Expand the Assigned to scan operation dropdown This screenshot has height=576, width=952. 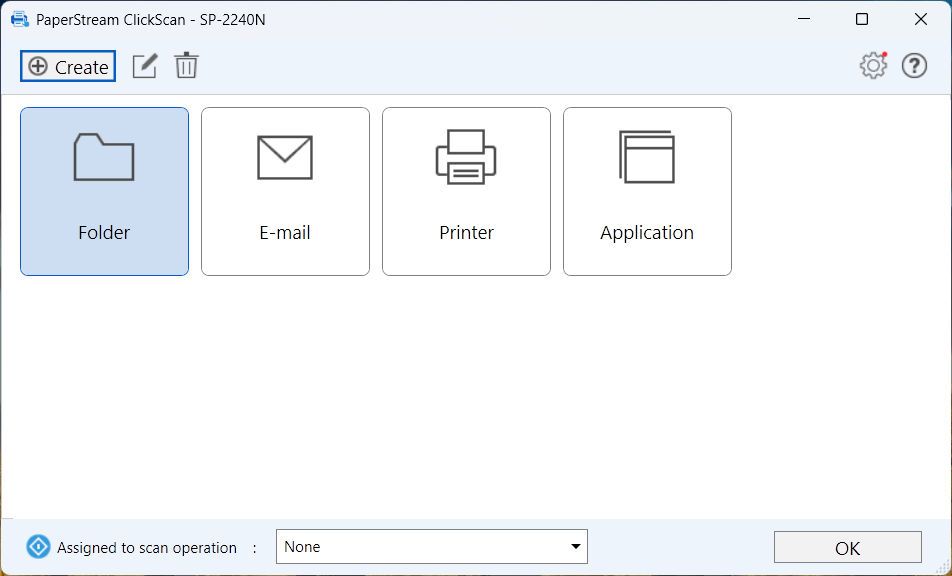(x=432, y=546)
